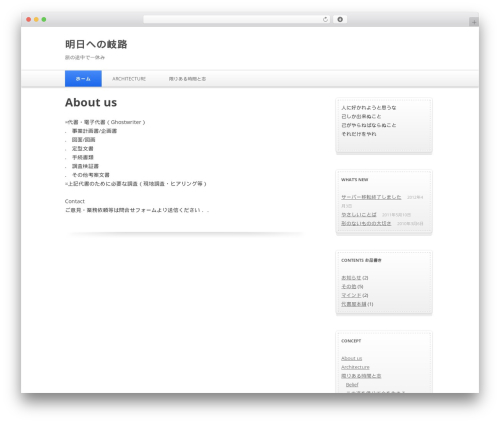The image size is (500, 423).
Task: Click the それだけをやれ quote line
Action: (x=359, y=134)
